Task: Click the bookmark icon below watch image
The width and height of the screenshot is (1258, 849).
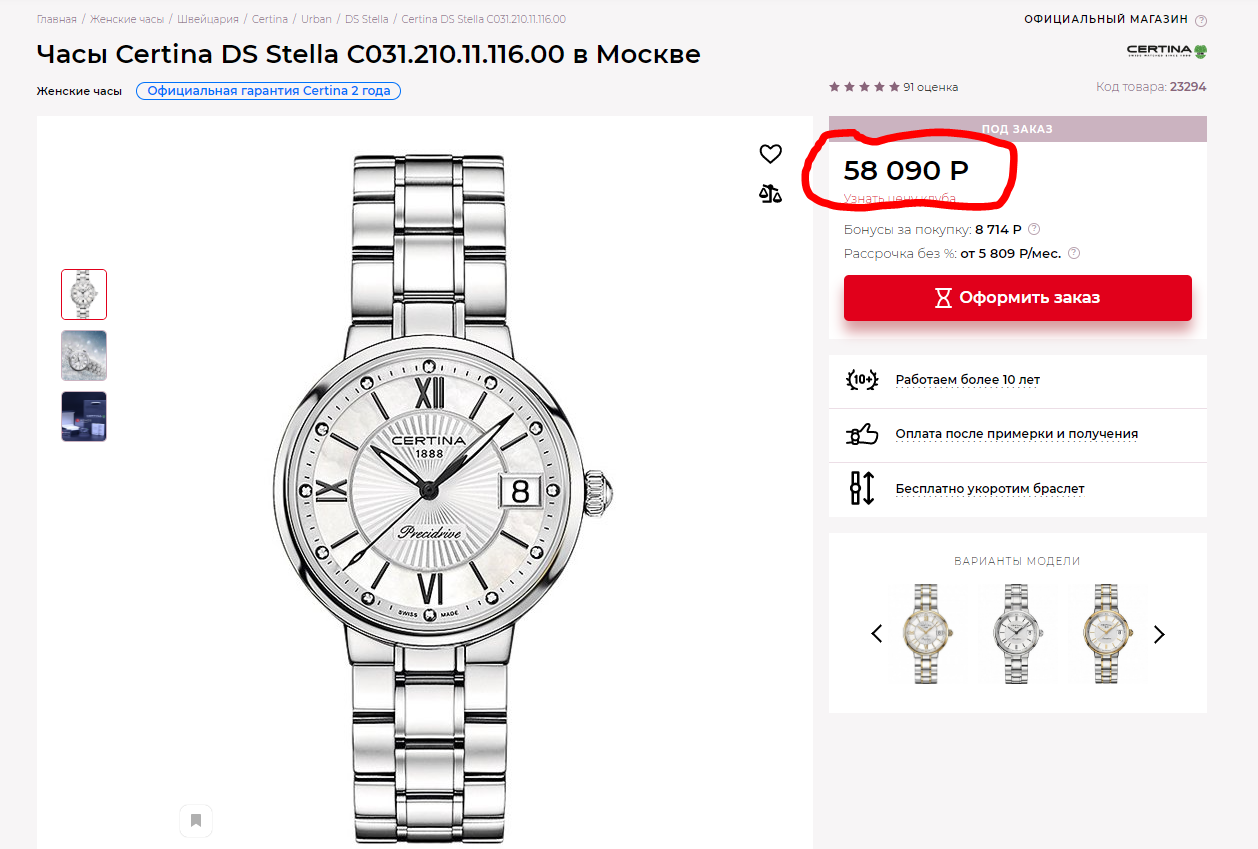Action: pos(196,821)
